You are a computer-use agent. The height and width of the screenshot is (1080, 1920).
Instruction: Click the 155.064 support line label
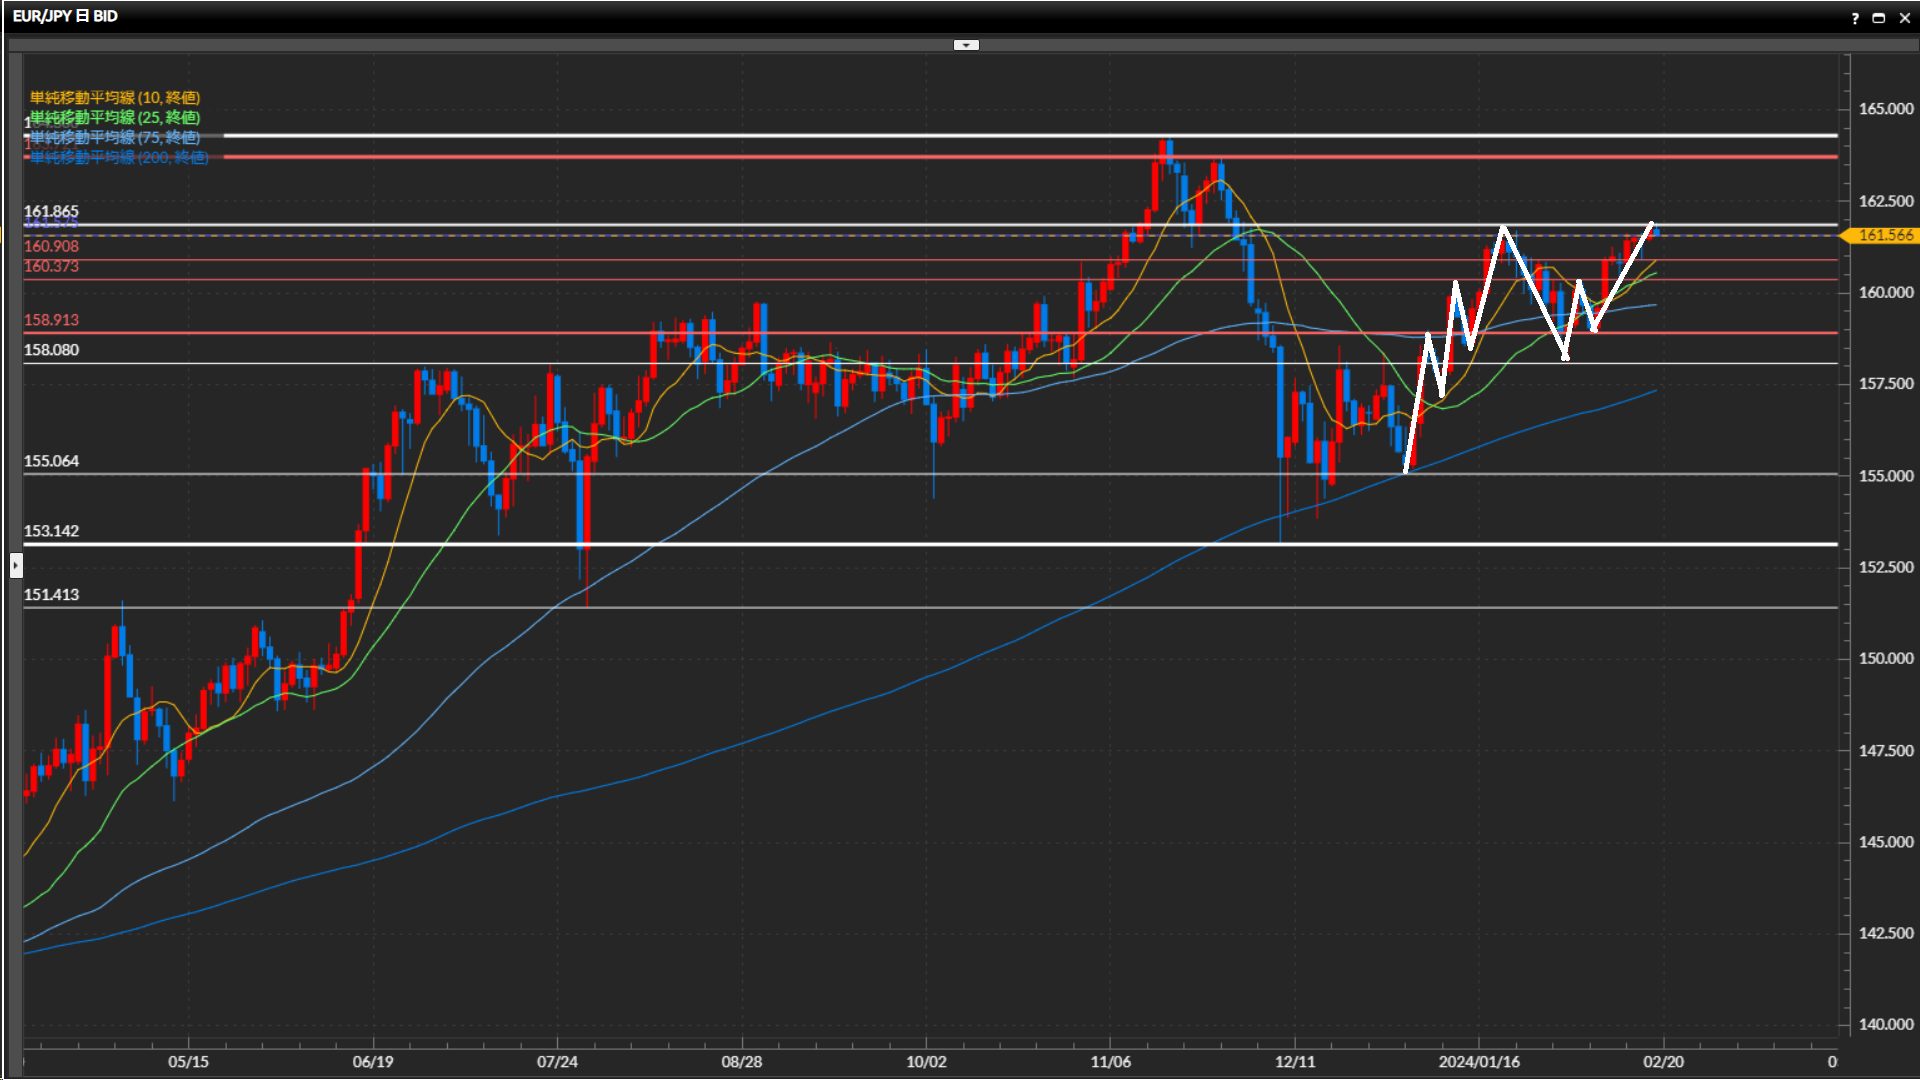pos(51,461)
